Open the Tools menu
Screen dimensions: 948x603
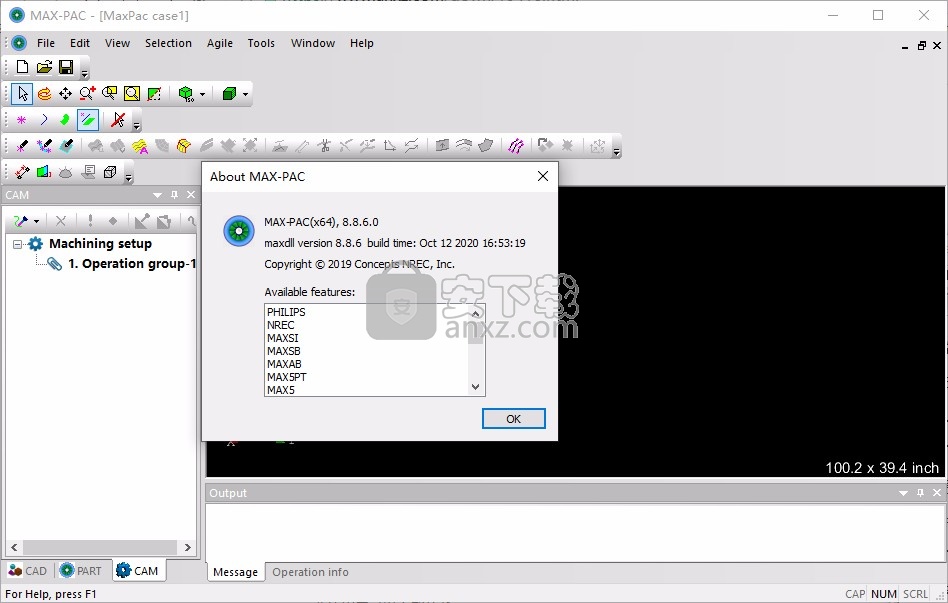tap(261, 43)
